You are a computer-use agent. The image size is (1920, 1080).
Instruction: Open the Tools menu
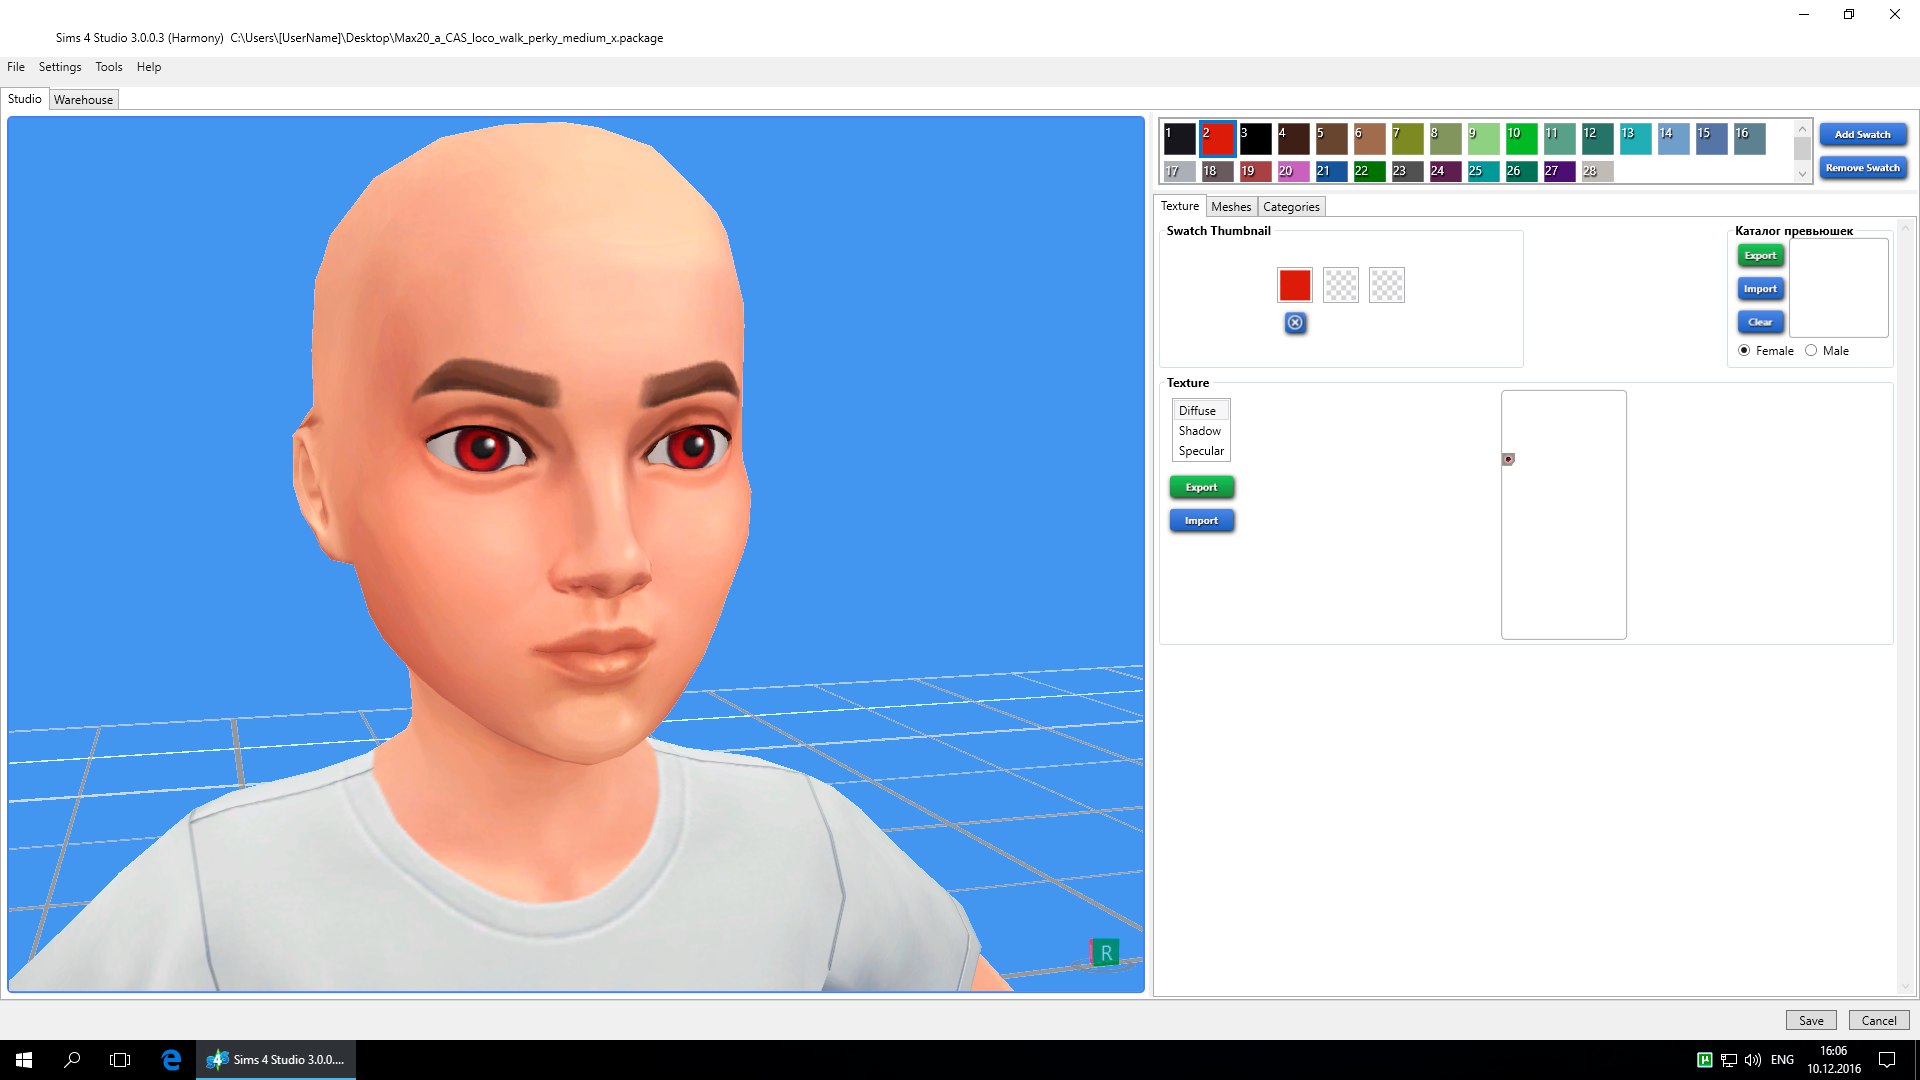(108, 67)
